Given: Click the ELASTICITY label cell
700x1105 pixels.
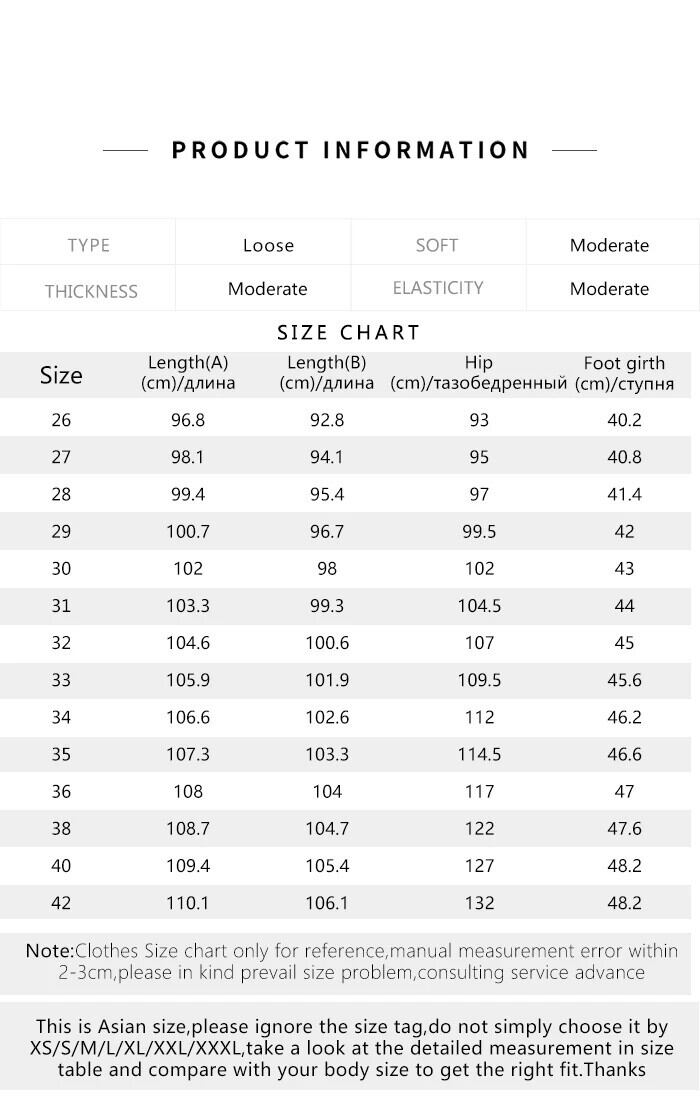Looking at the screenshot, I should (437, 288).
